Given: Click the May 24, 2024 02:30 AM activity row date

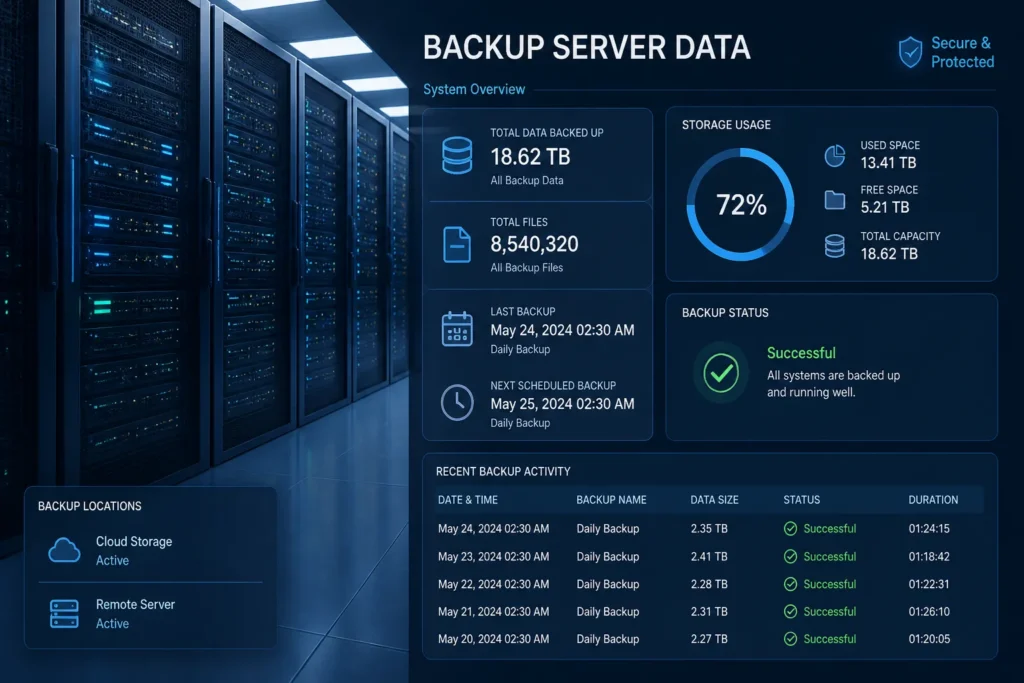Looking at the screenshot, I should click(493, 528).
